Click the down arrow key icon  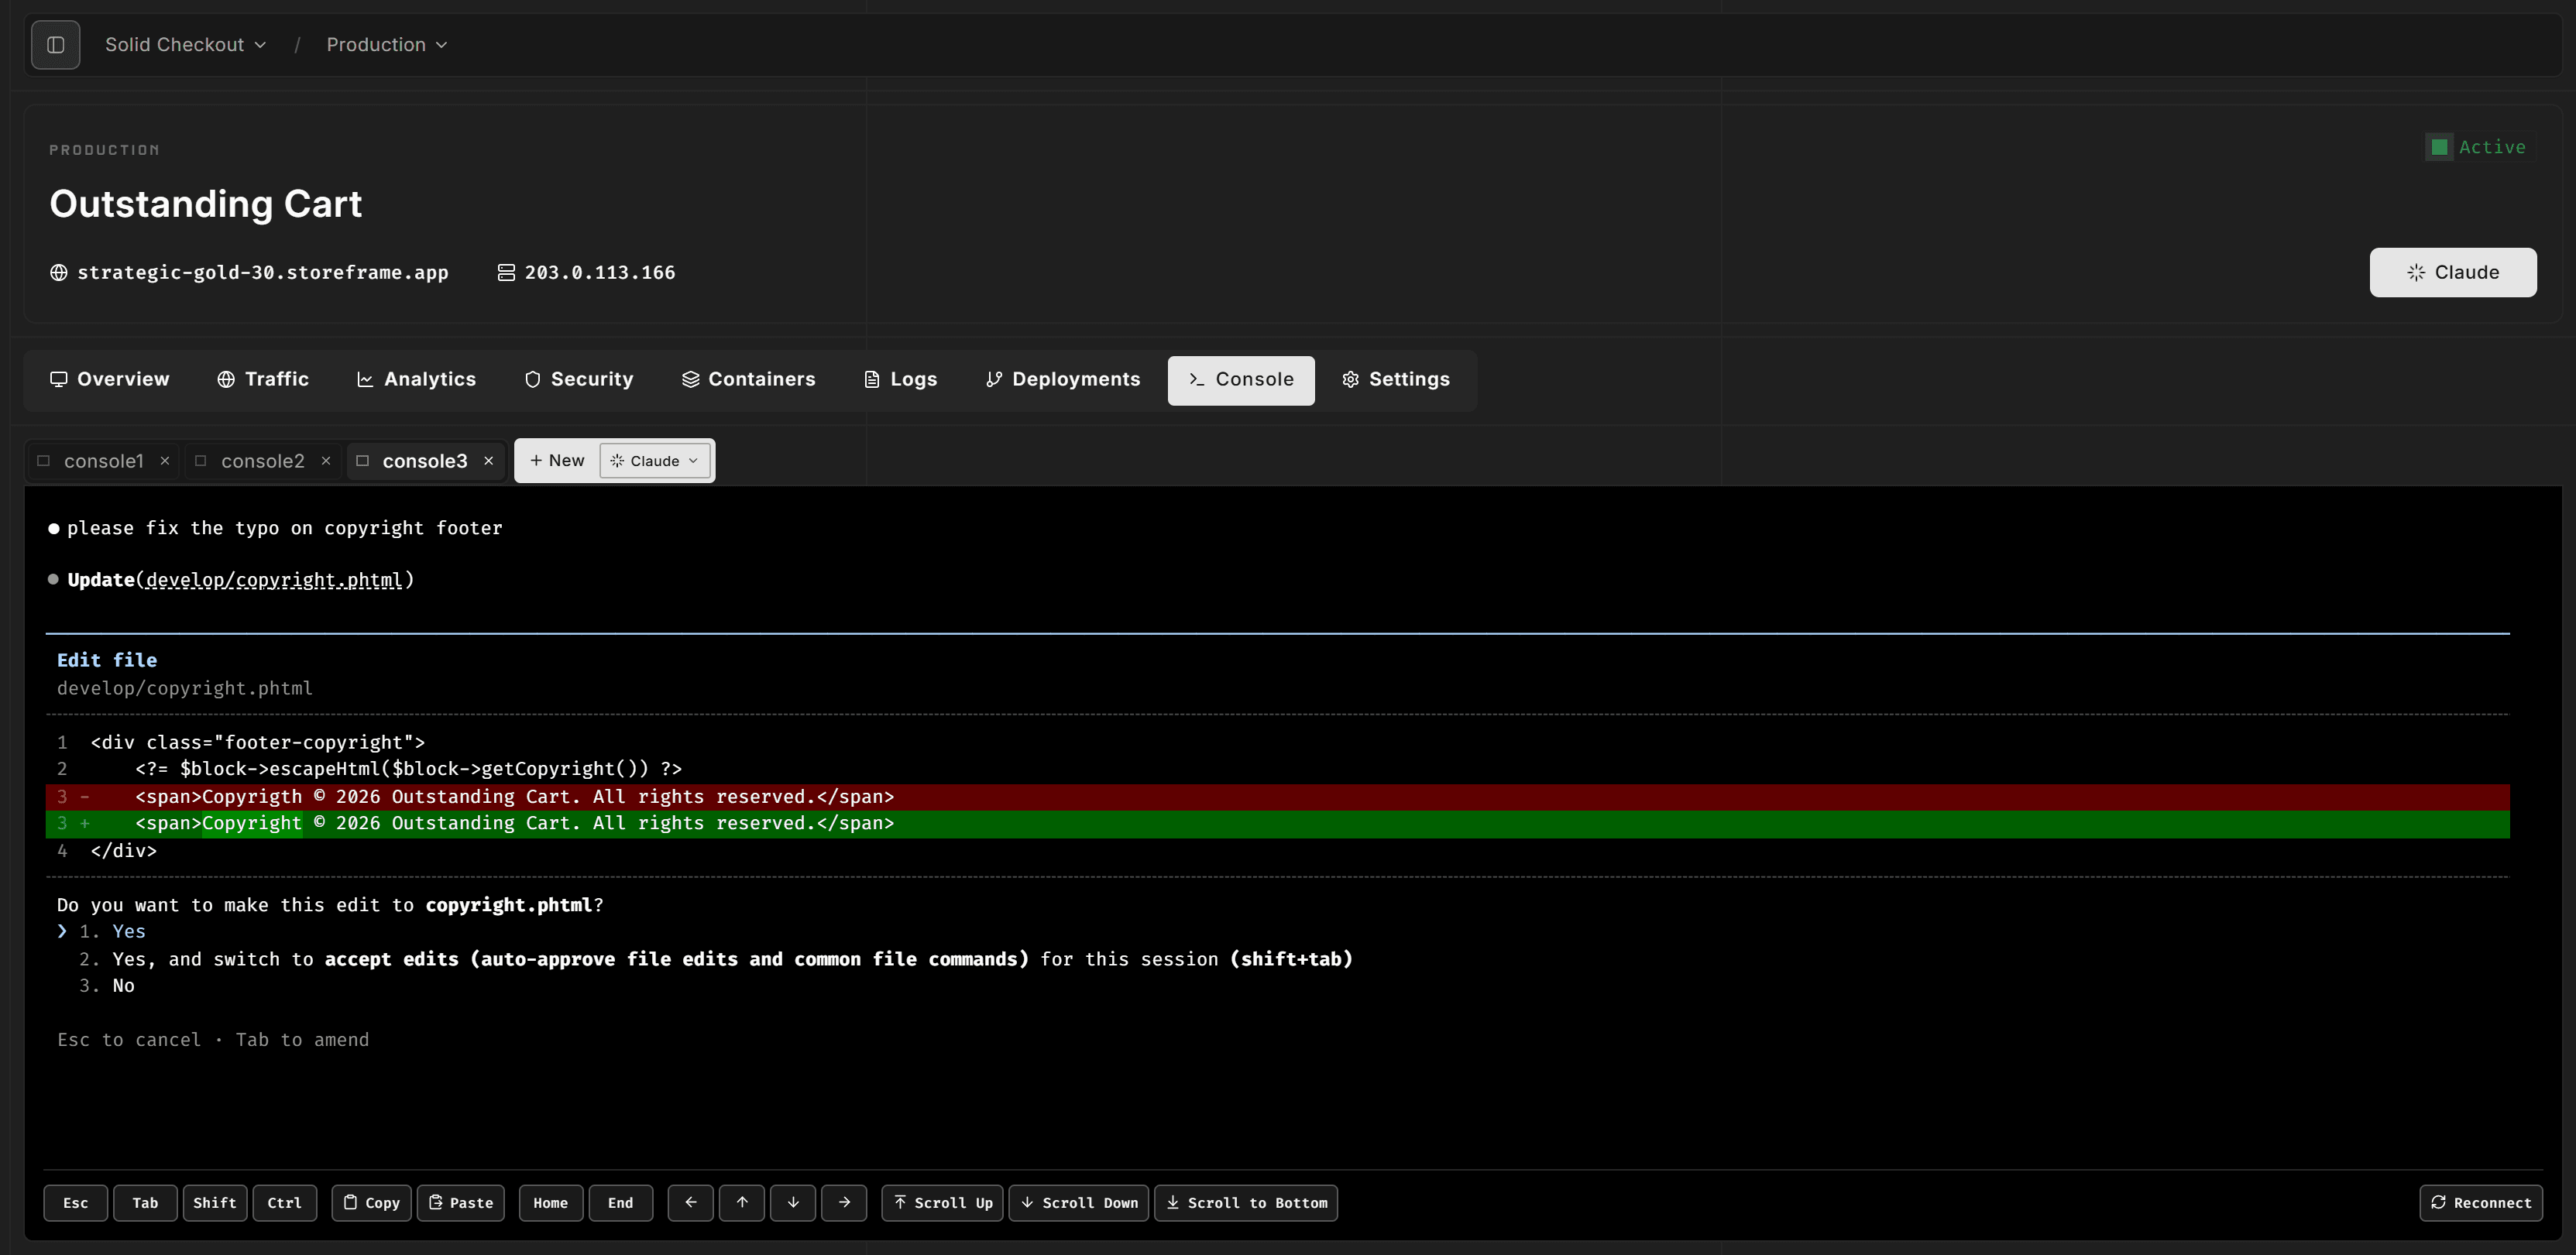793,1203
